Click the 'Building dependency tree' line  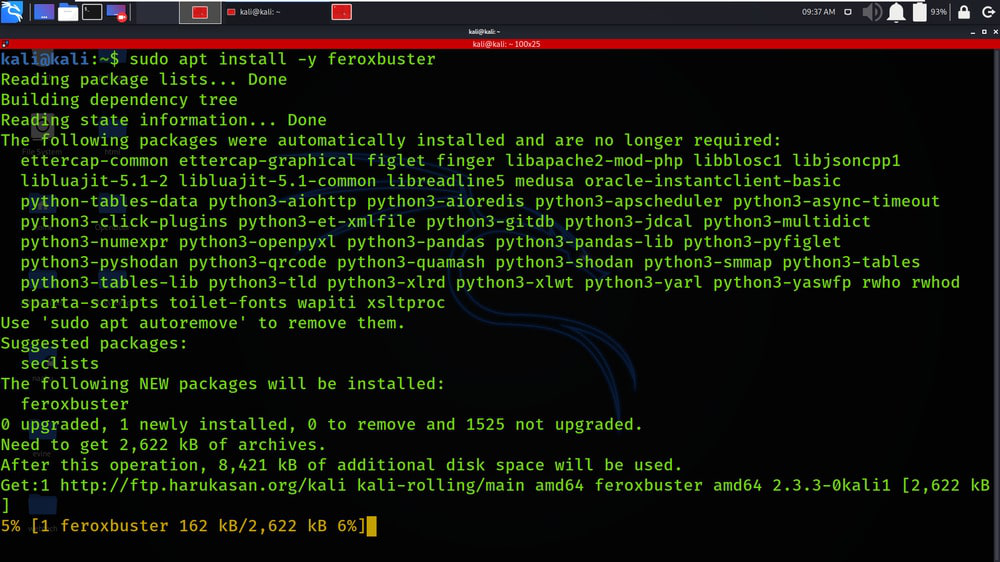[119, 100]
